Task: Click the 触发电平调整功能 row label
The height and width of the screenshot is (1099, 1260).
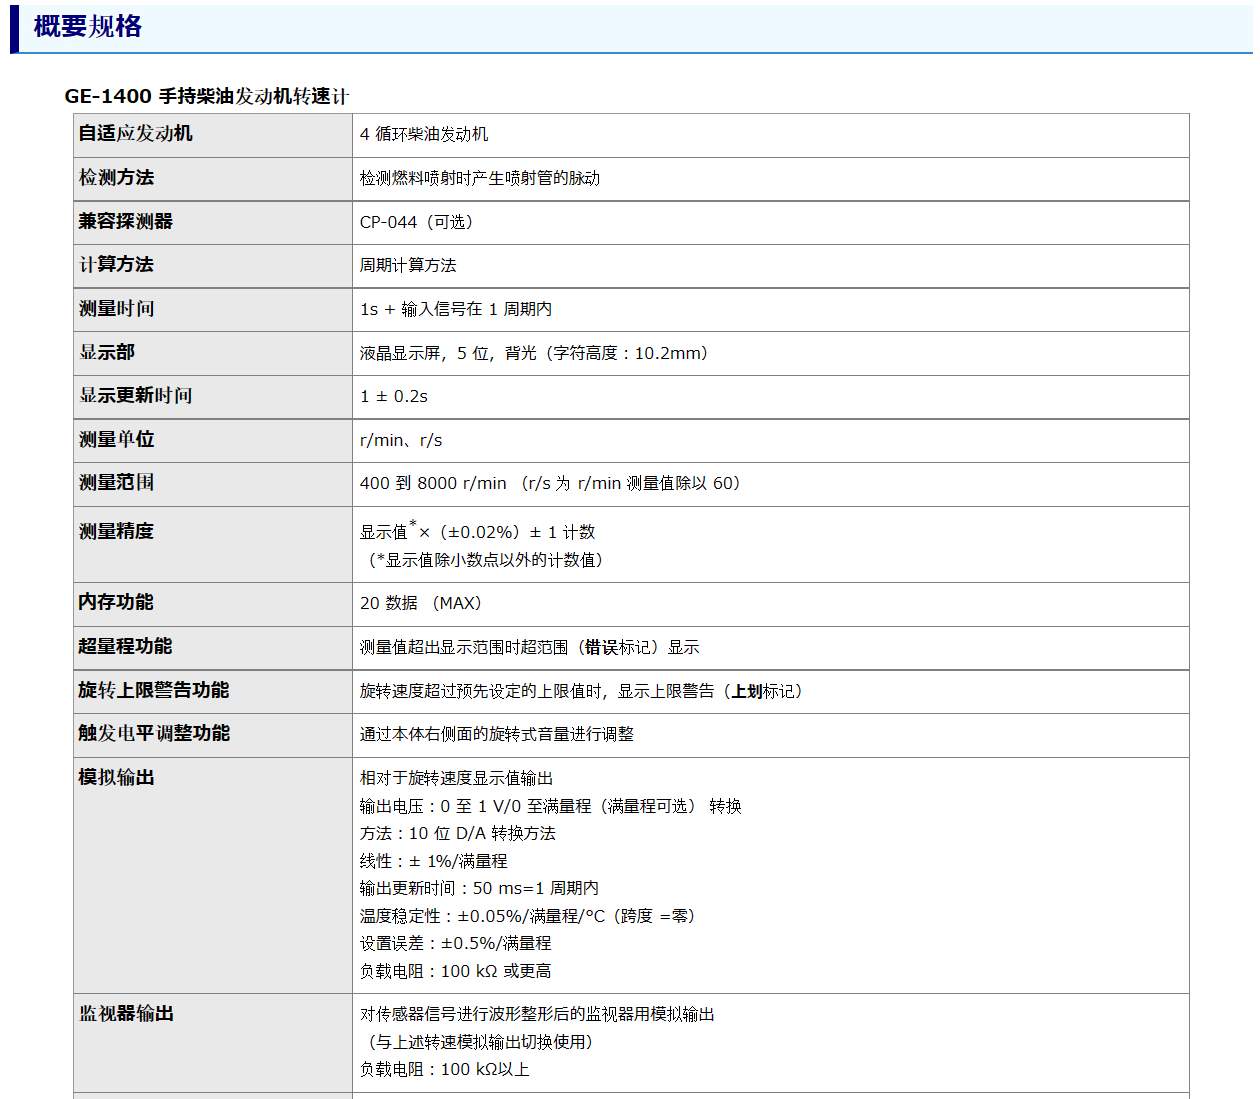Action: (155, 733)
